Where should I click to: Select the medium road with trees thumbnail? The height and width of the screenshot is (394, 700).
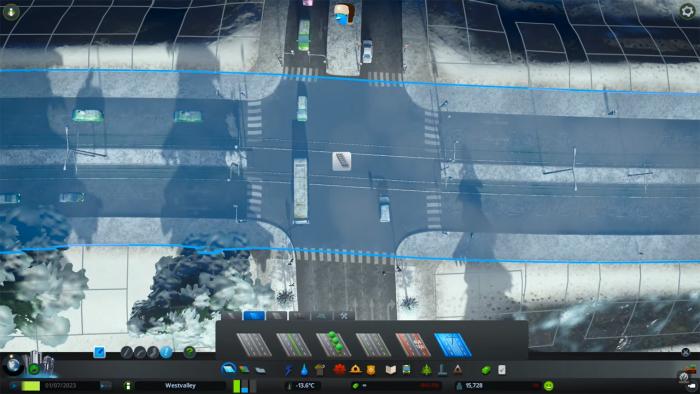pos(333,345)
